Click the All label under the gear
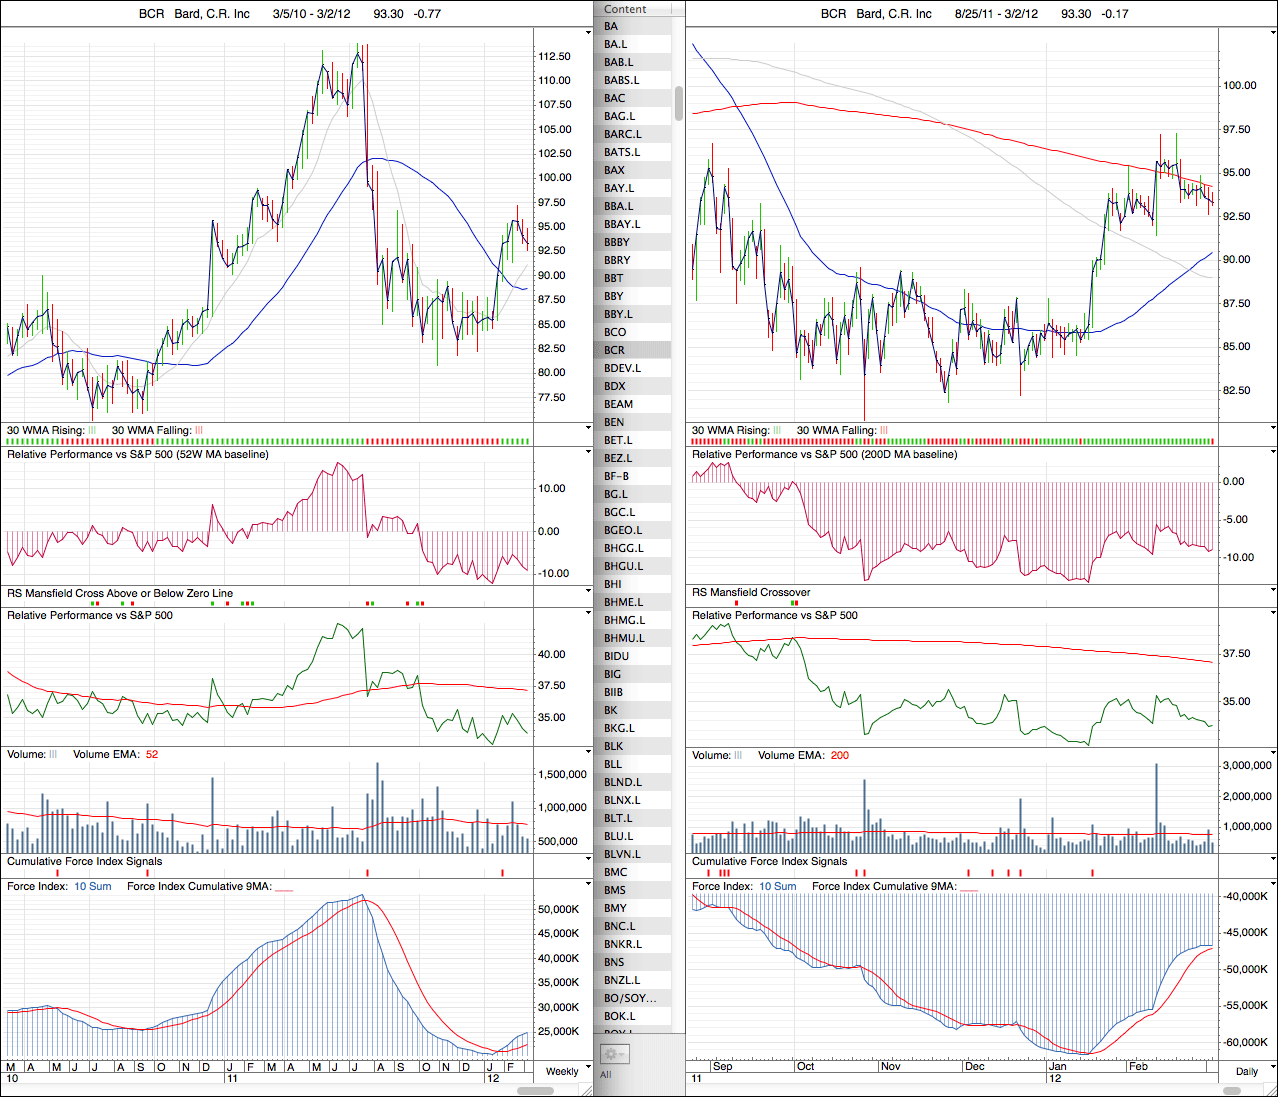Image resolution: width=1278 pixels, height=1097 pixels. coord(605,1075)
